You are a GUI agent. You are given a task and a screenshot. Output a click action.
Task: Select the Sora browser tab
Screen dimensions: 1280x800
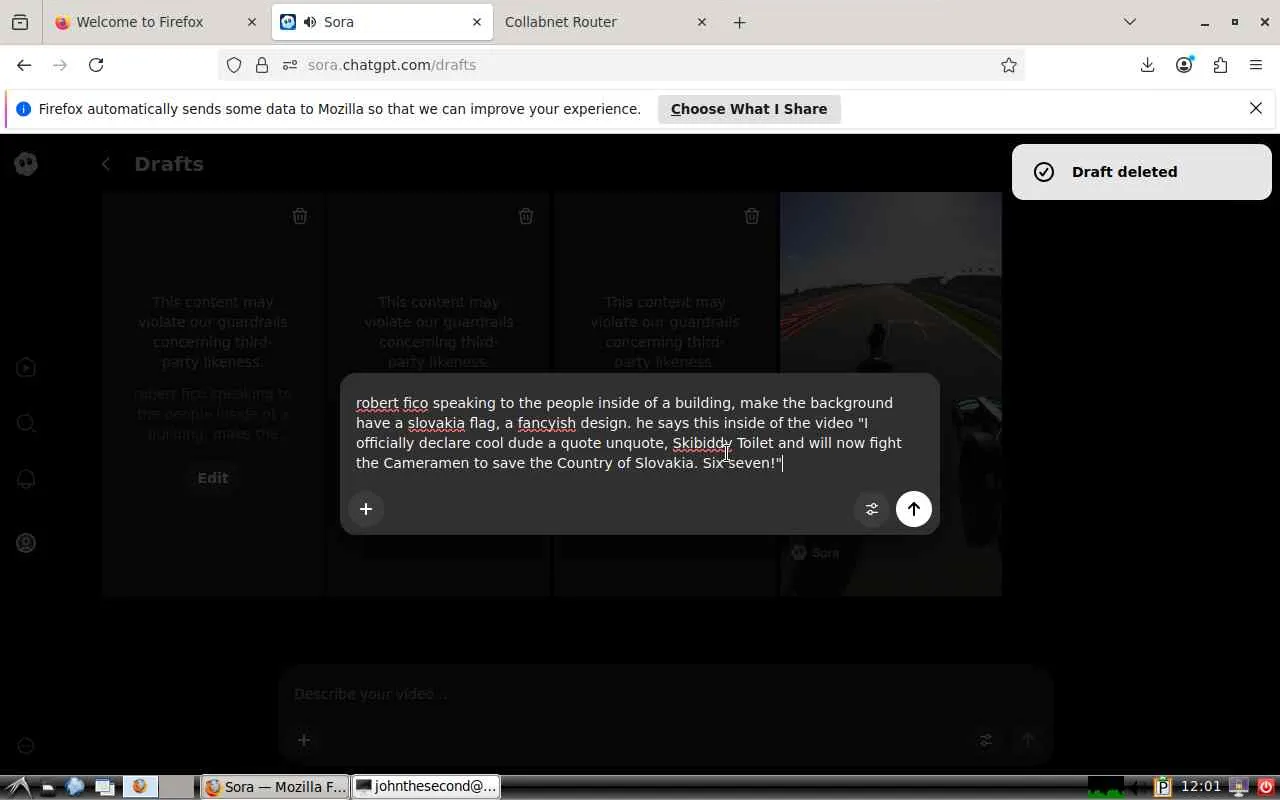382,22
